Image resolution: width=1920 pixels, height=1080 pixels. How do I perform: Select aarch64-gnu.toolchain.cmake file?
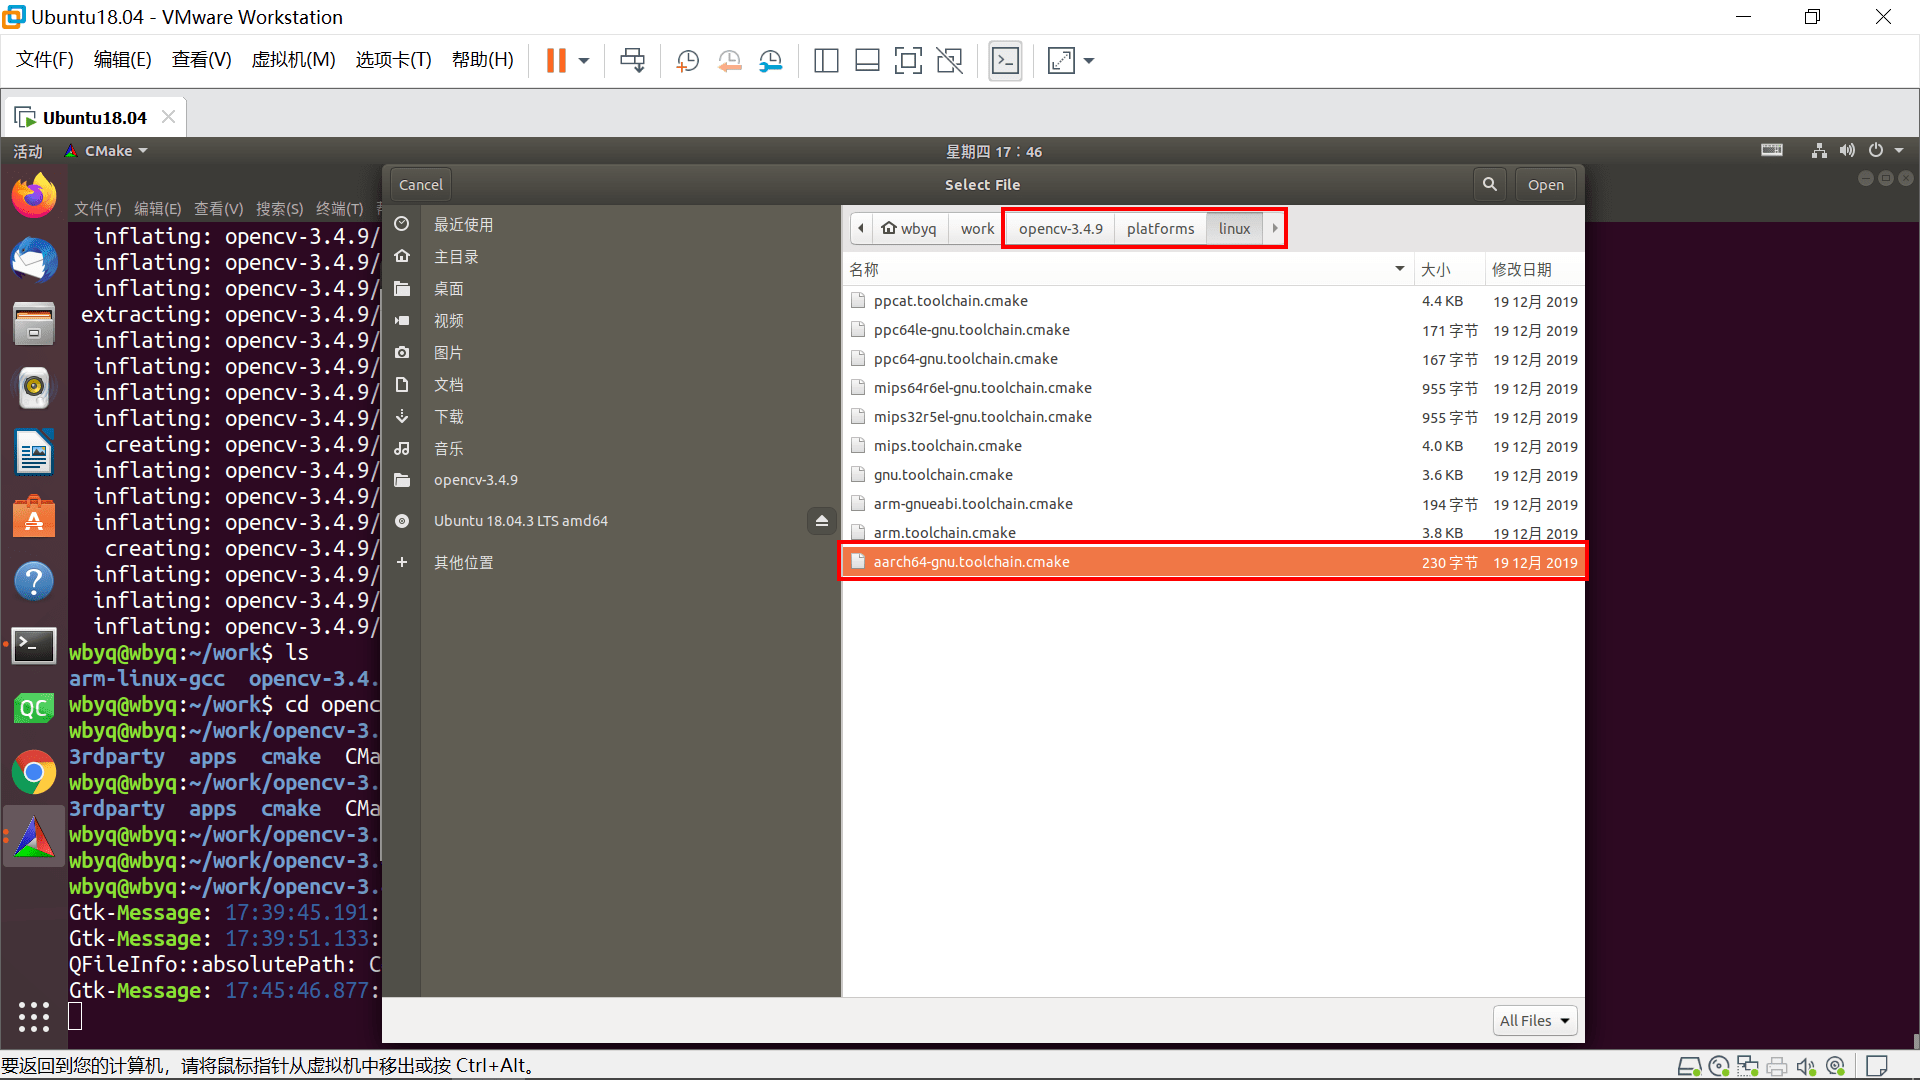click(x=1213, y=562)
